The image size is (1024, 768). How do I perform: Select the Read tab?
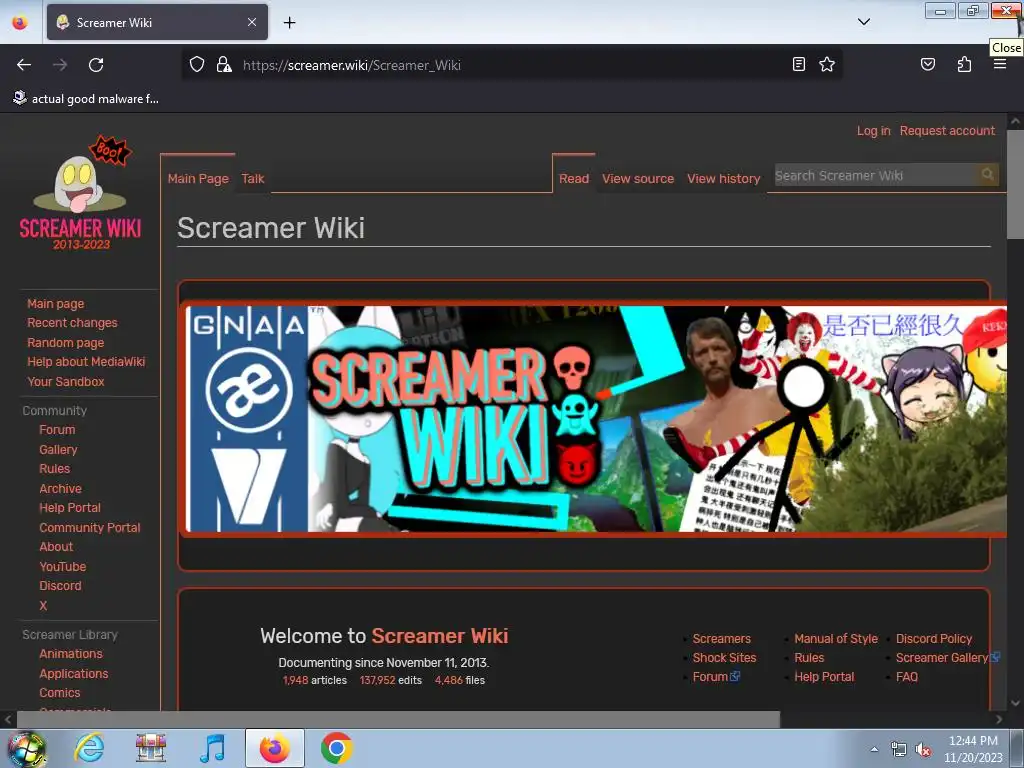574,178
